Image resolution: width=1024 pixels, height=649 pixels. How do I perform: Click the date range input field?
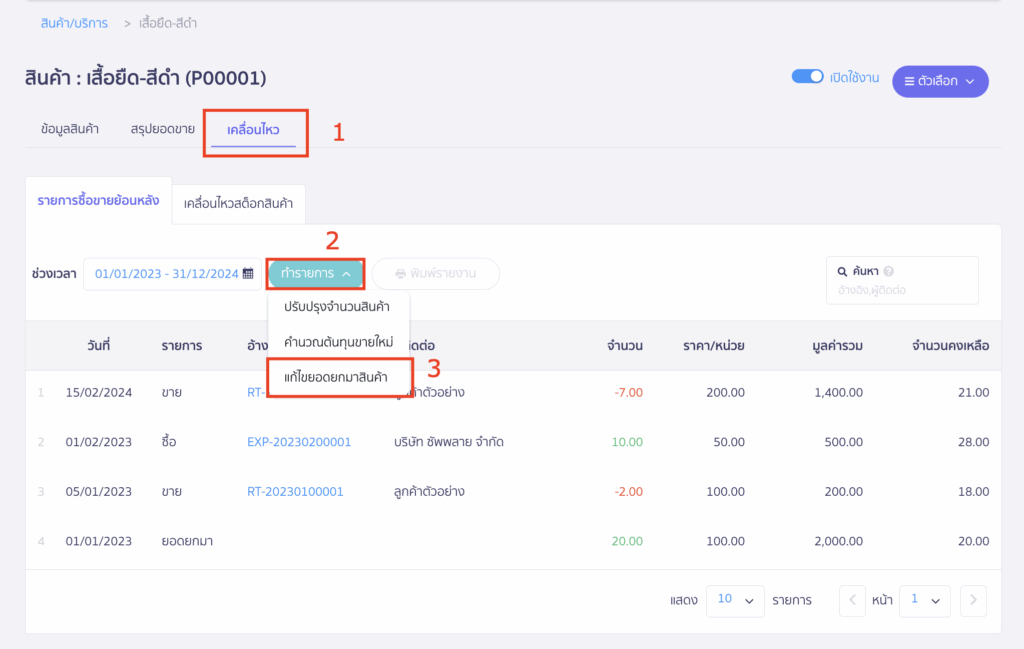tap(165, 274)
